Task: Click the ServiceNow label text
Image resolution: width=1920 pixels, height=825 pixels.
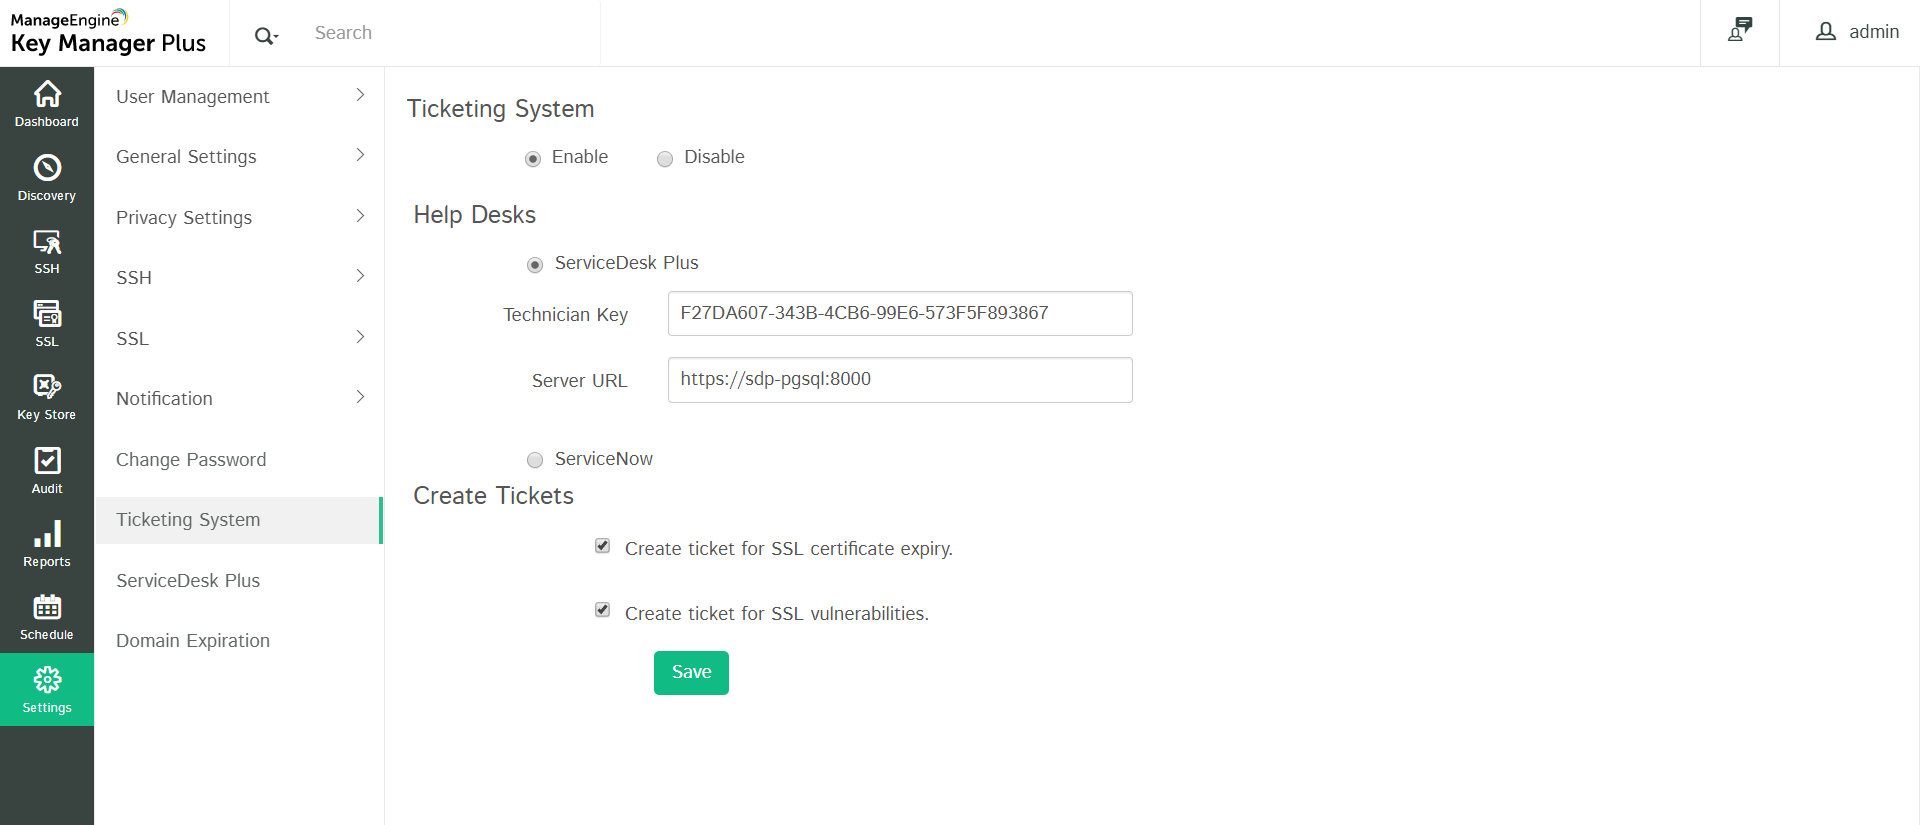Action: 604,459
